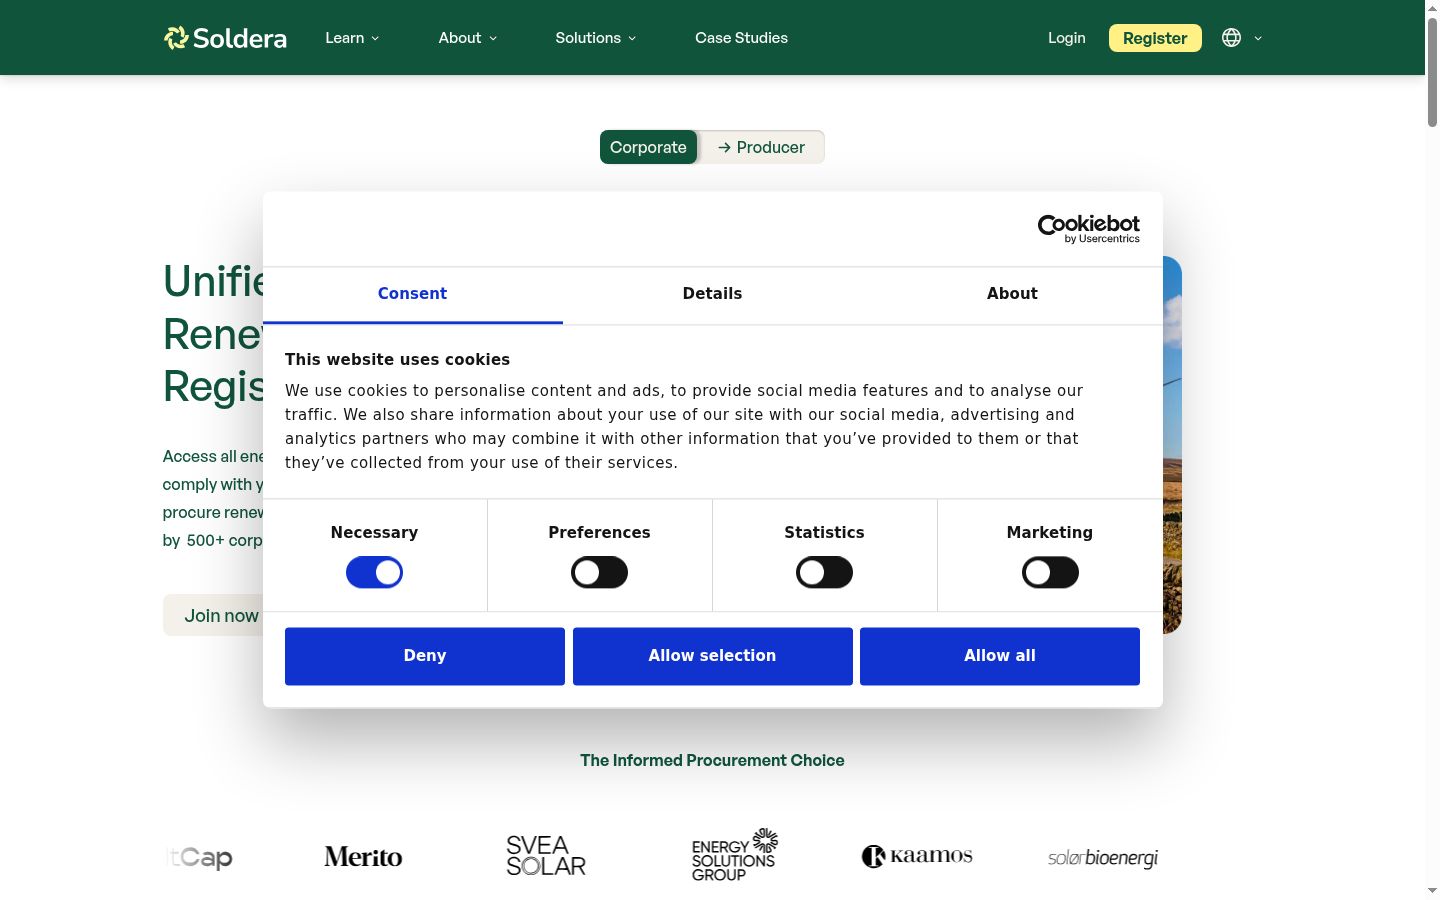Click the Kaamos logo
Viewport: 1440px width, 900px height.
click(x=917, y=856)
